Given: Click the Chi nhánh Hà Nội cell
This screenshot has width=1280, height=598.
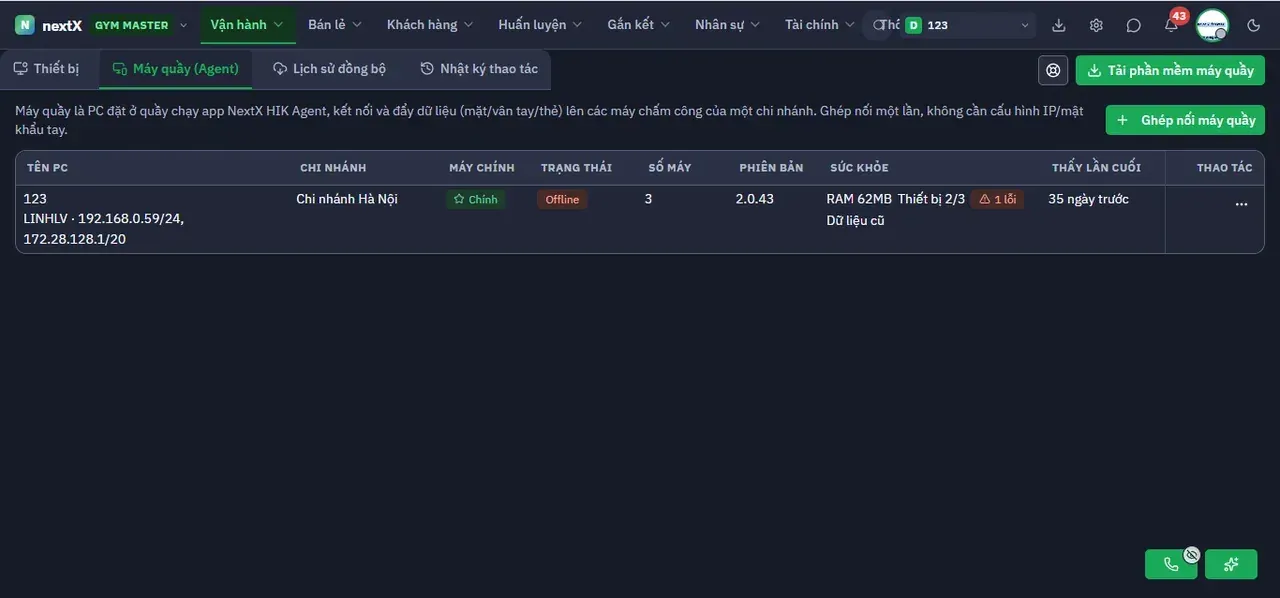Looking at the screenshot, I should click(347, 199).
